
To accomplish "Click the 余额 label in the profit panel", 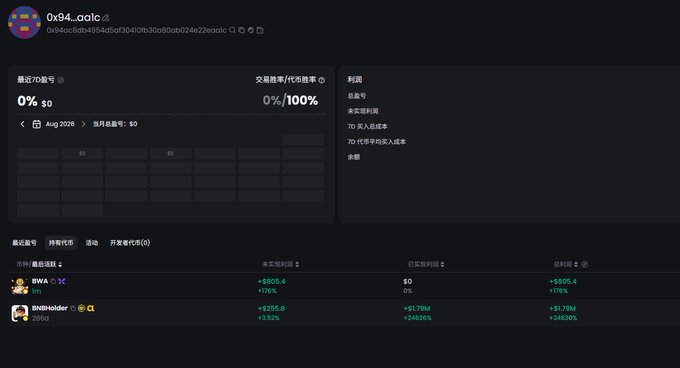I will [353, 157].
